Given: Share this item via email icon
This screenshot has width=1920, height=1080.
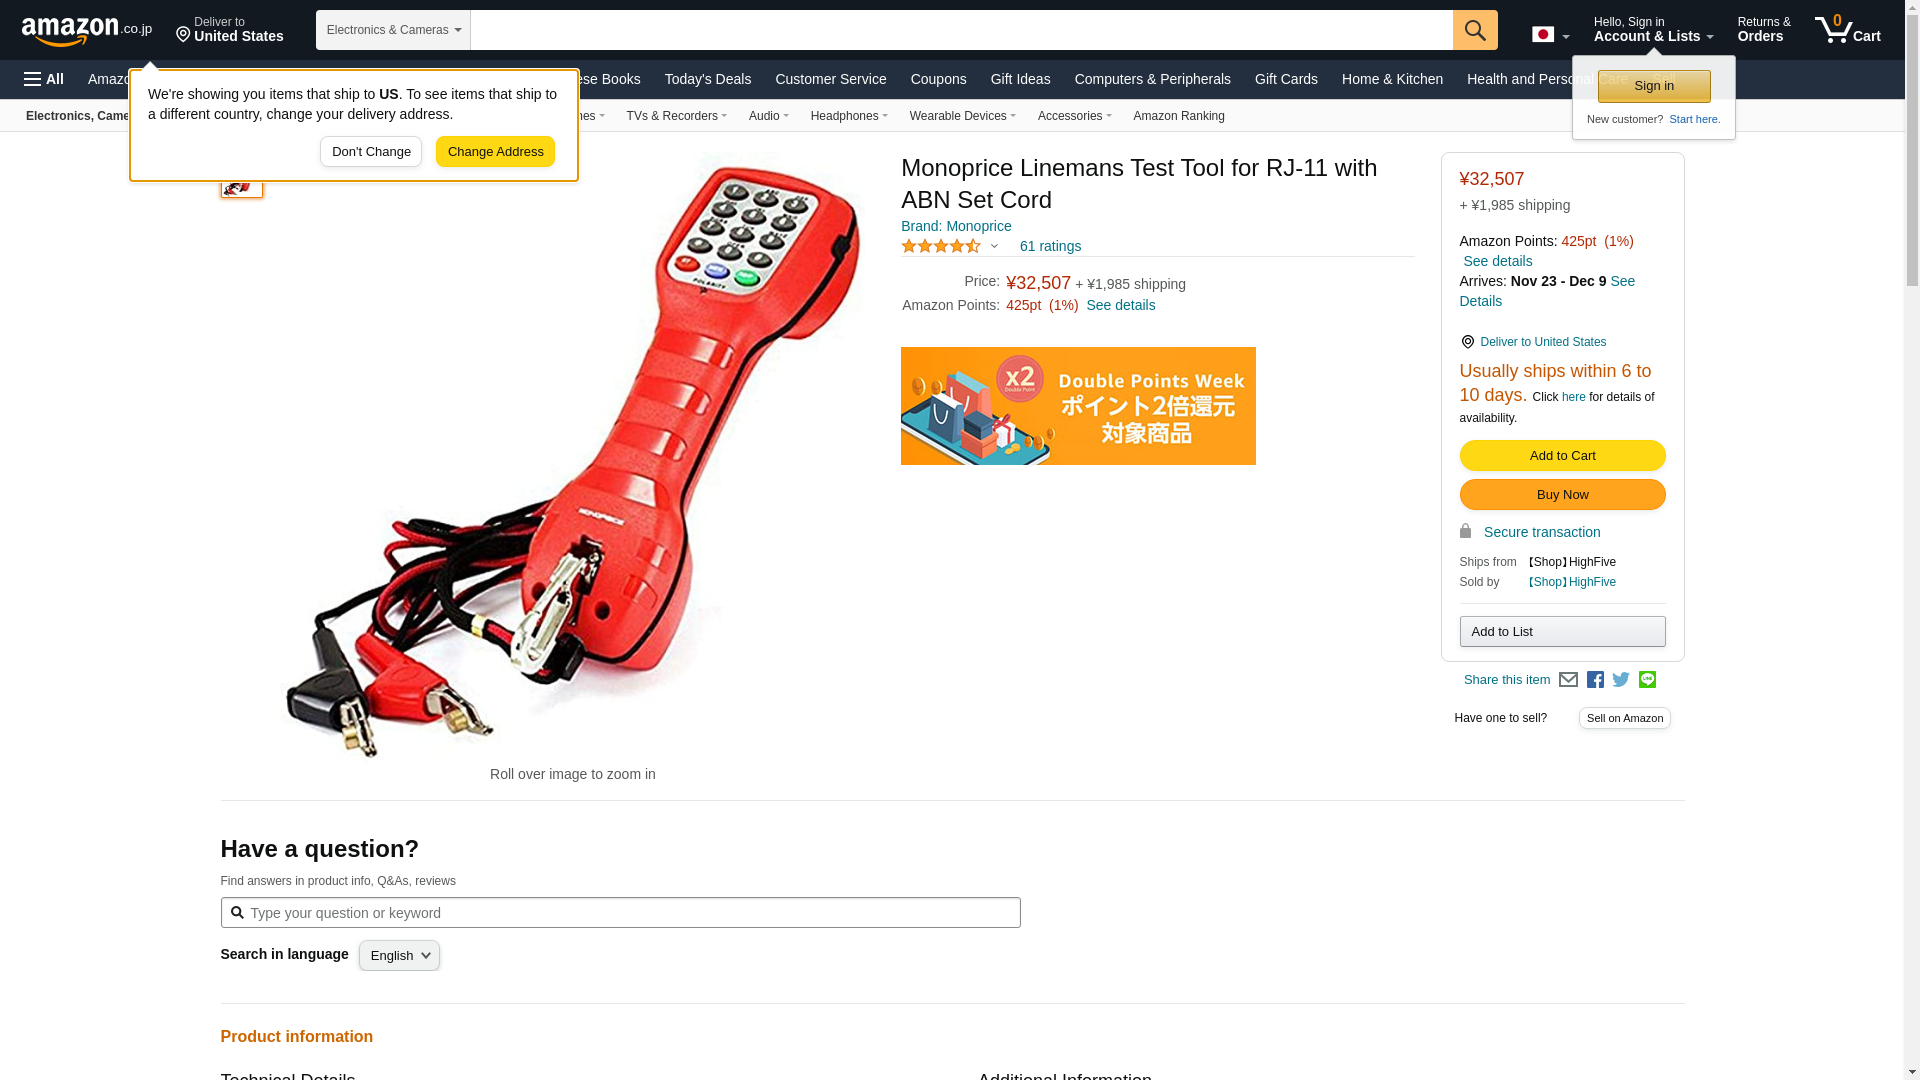Looking at the screenshot, I should (1568, 680).
